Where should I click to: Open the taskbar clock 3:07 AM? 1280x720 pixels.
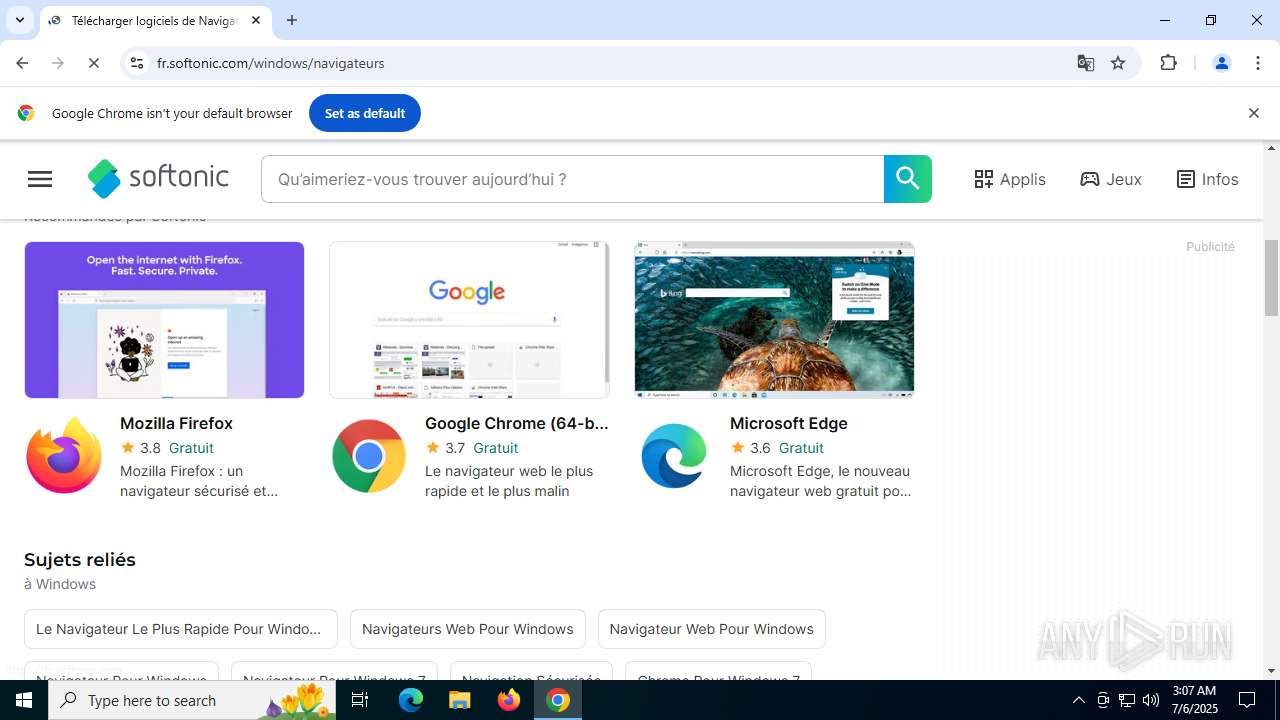pyautogui.click(x=1194, y=700)
